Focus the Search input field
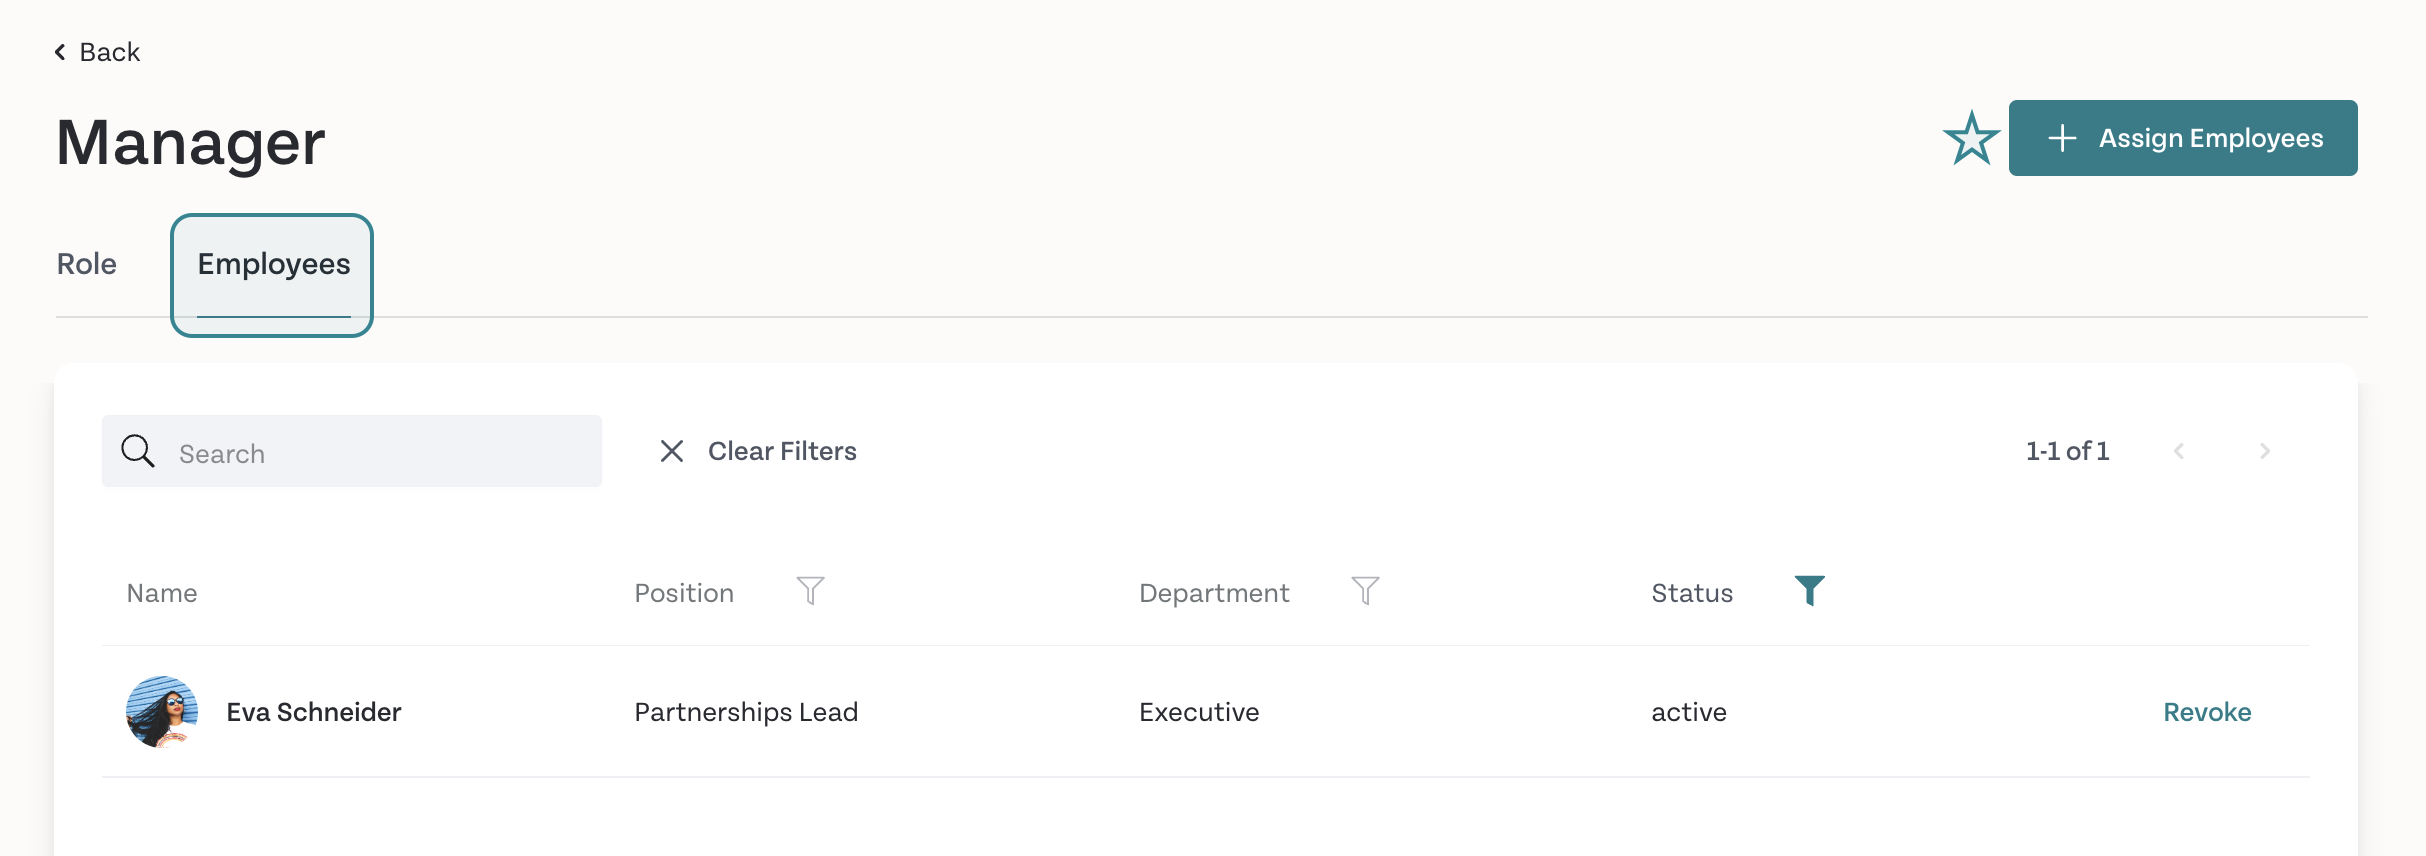 point(352,451)
